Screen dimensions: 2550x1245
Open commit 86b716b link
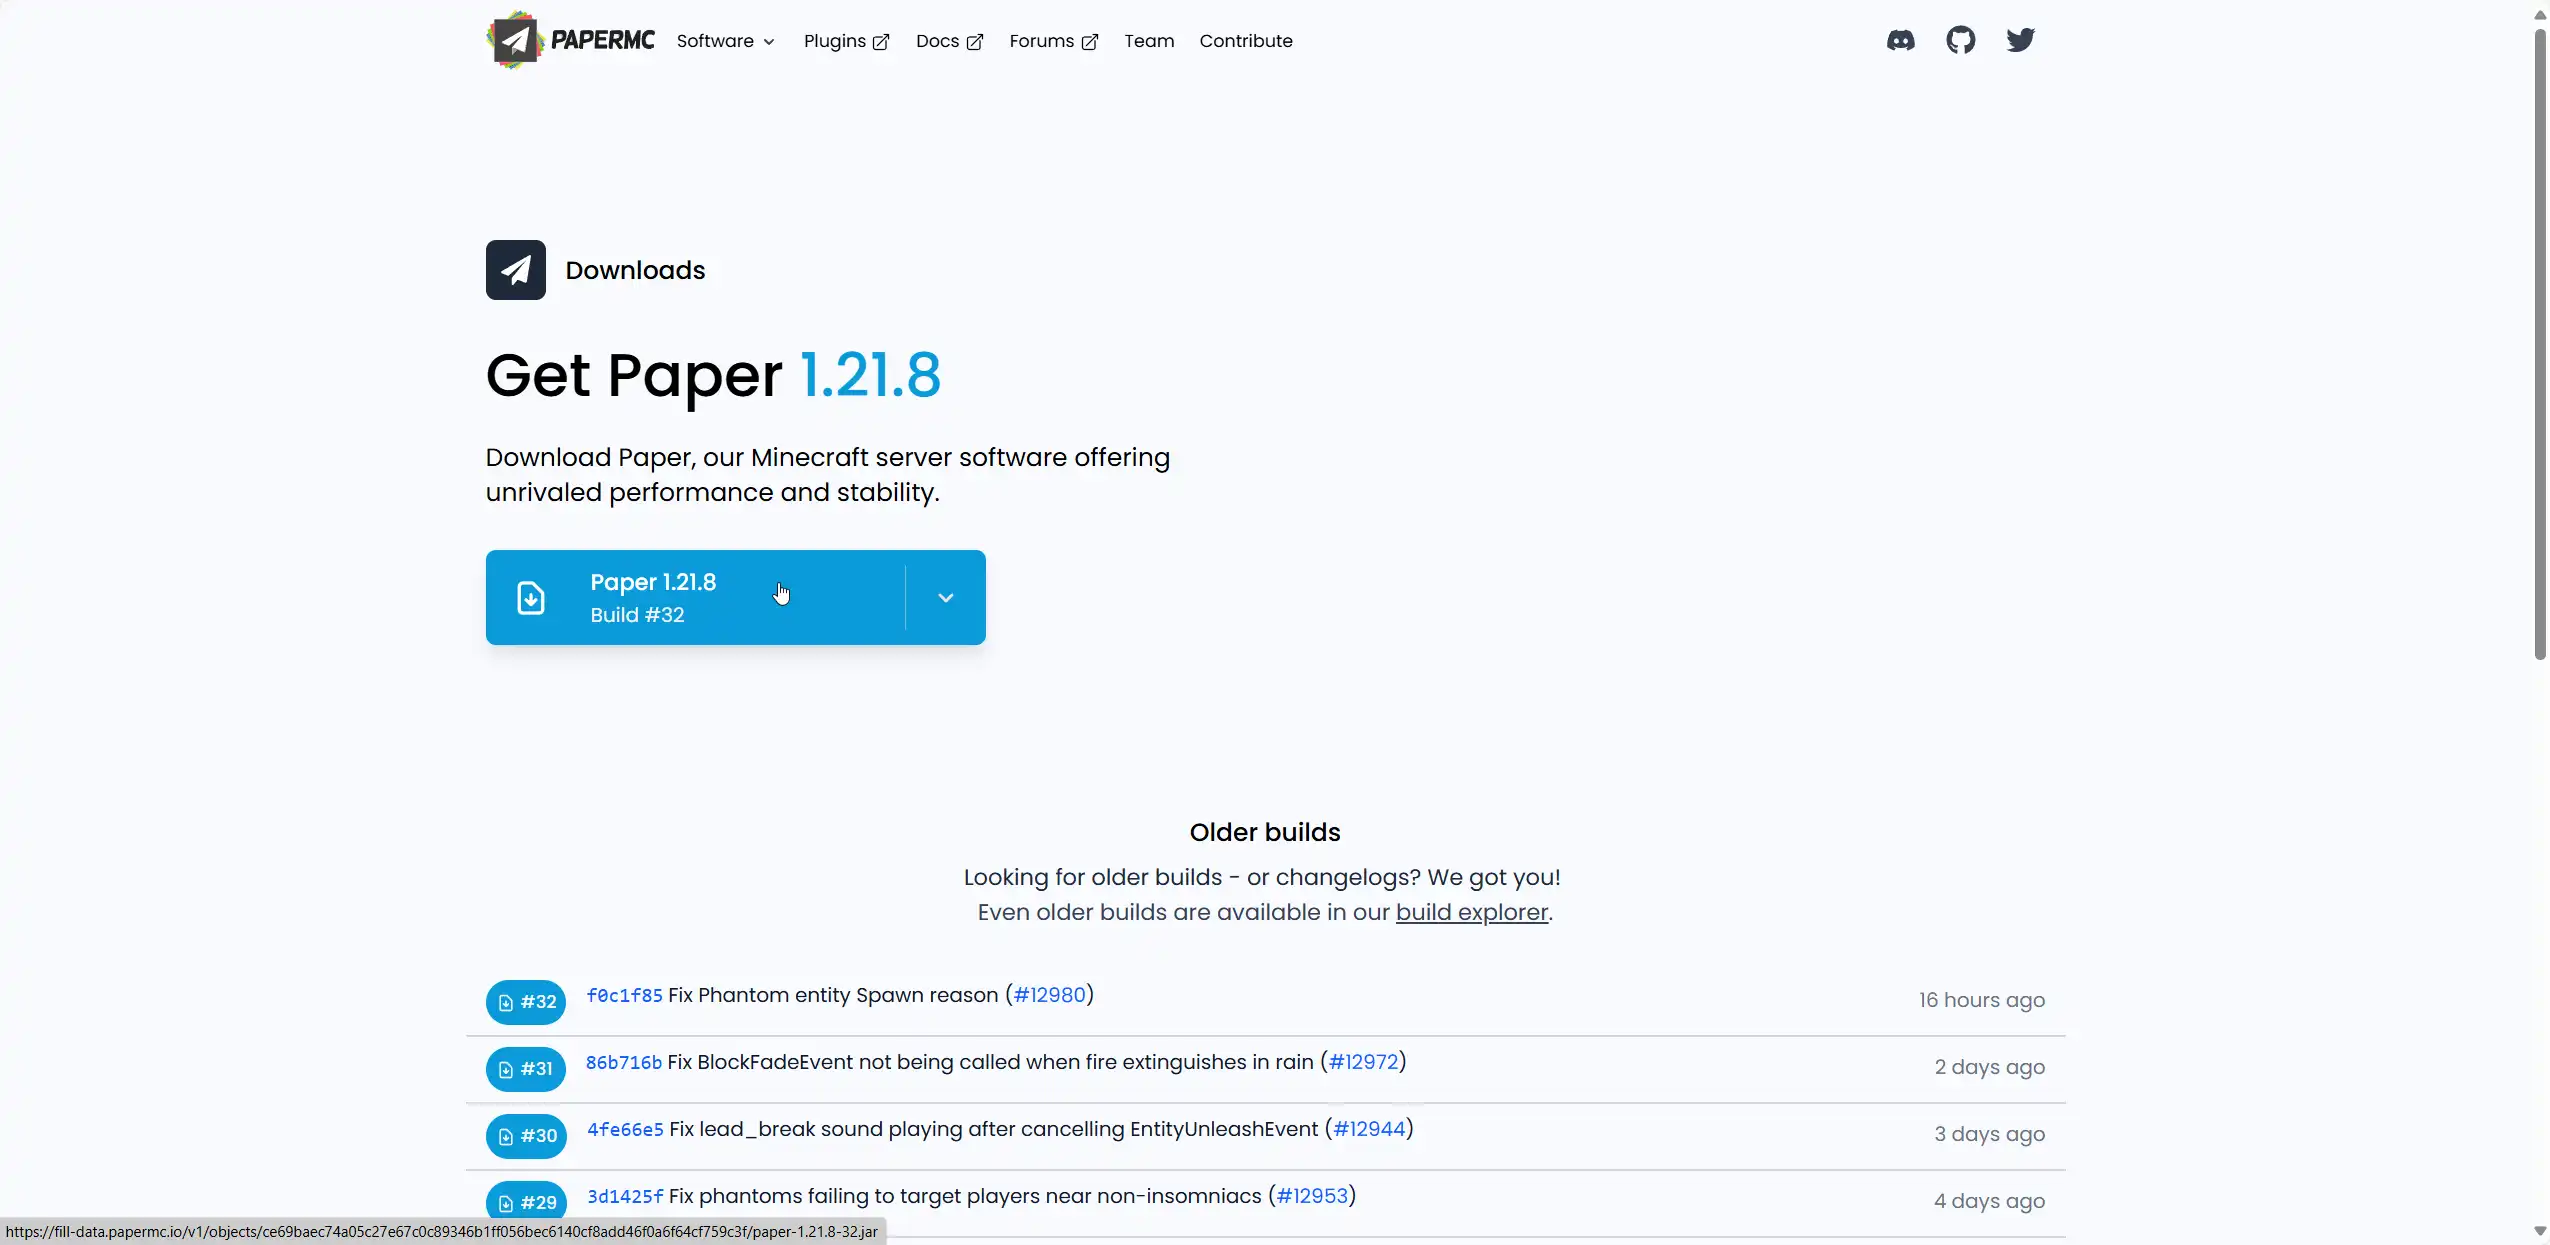coord(624,1062)
